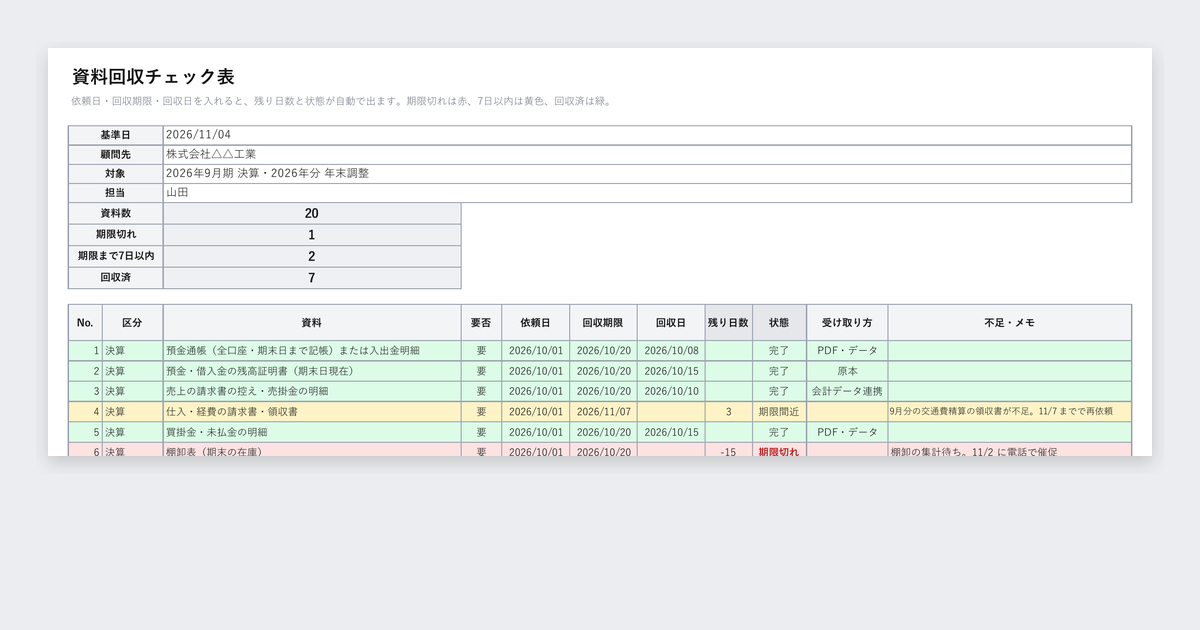The height and width of the screenshot is (630, 1200).
Task: Click 回収期限 2026/10/20 in row 2
Action: [603, 371]
